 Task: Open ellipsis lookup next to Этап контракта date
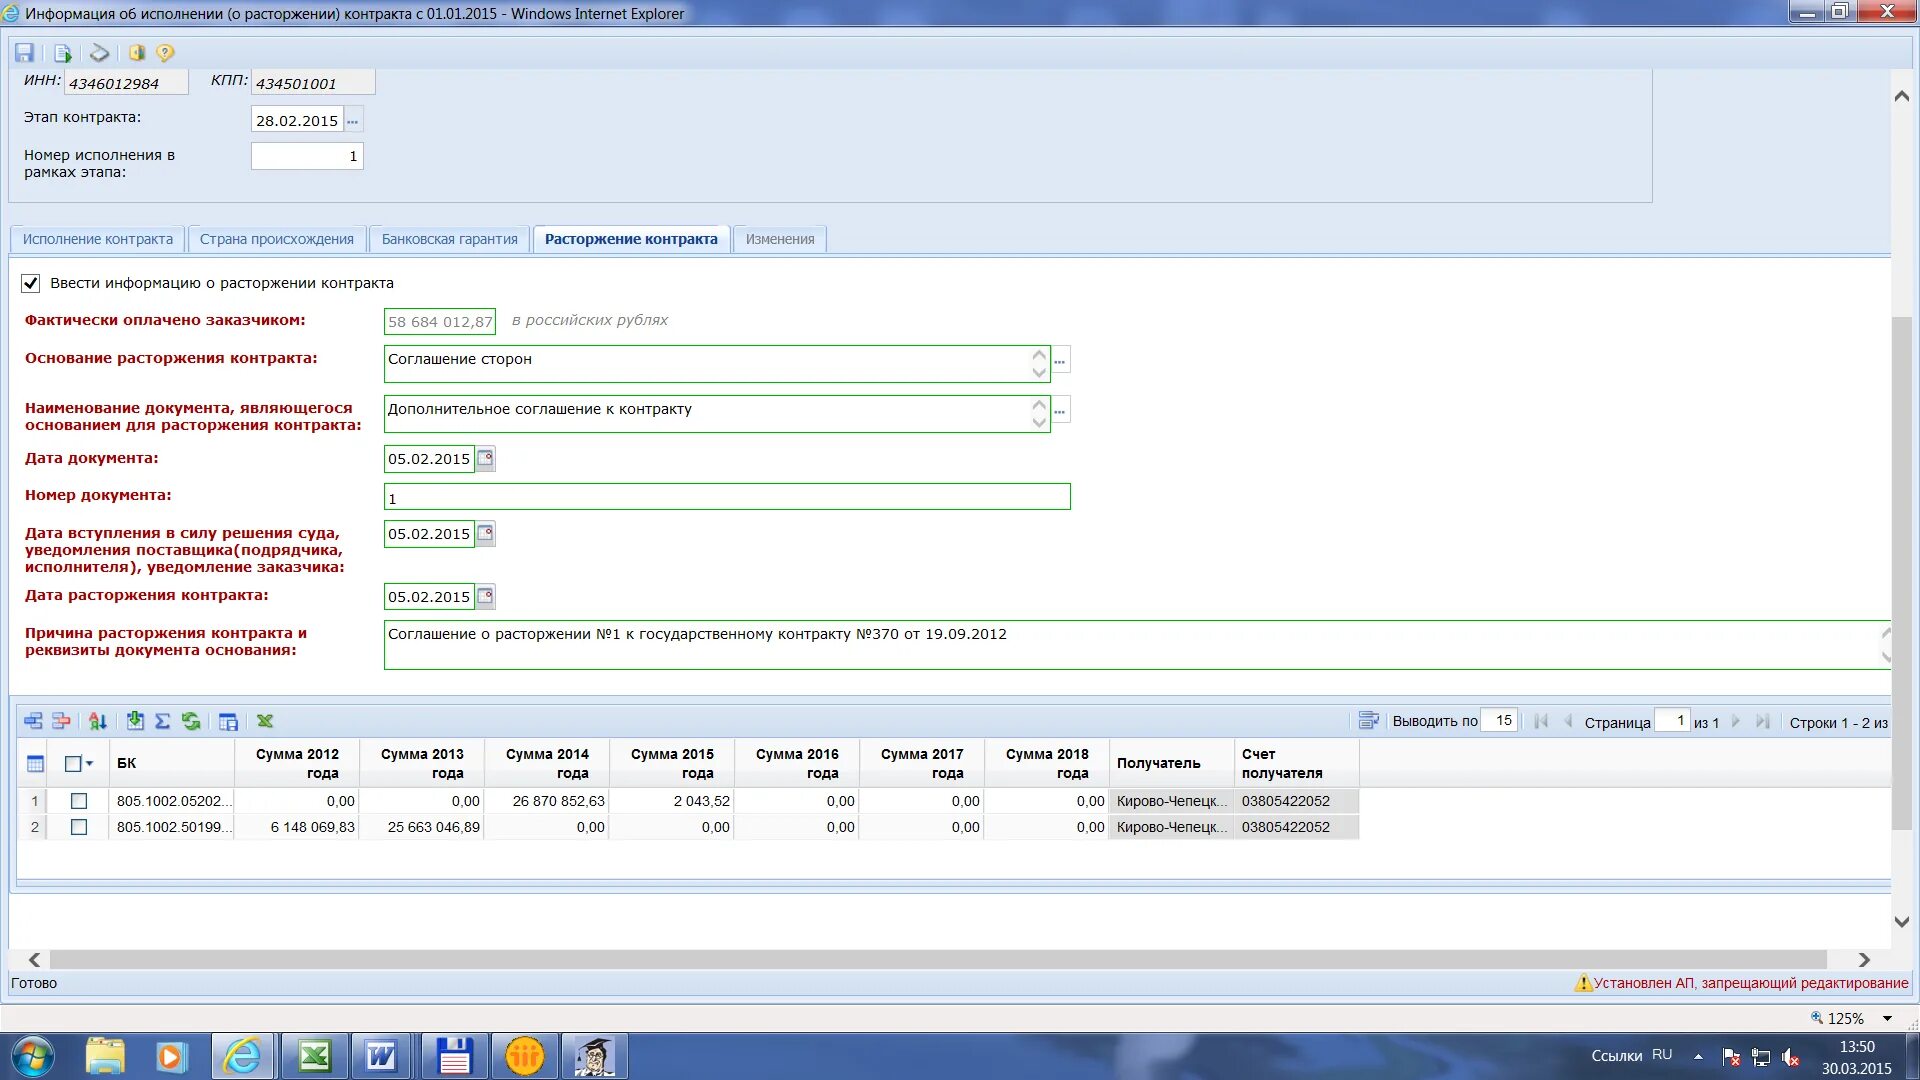[x=352, y=121]
